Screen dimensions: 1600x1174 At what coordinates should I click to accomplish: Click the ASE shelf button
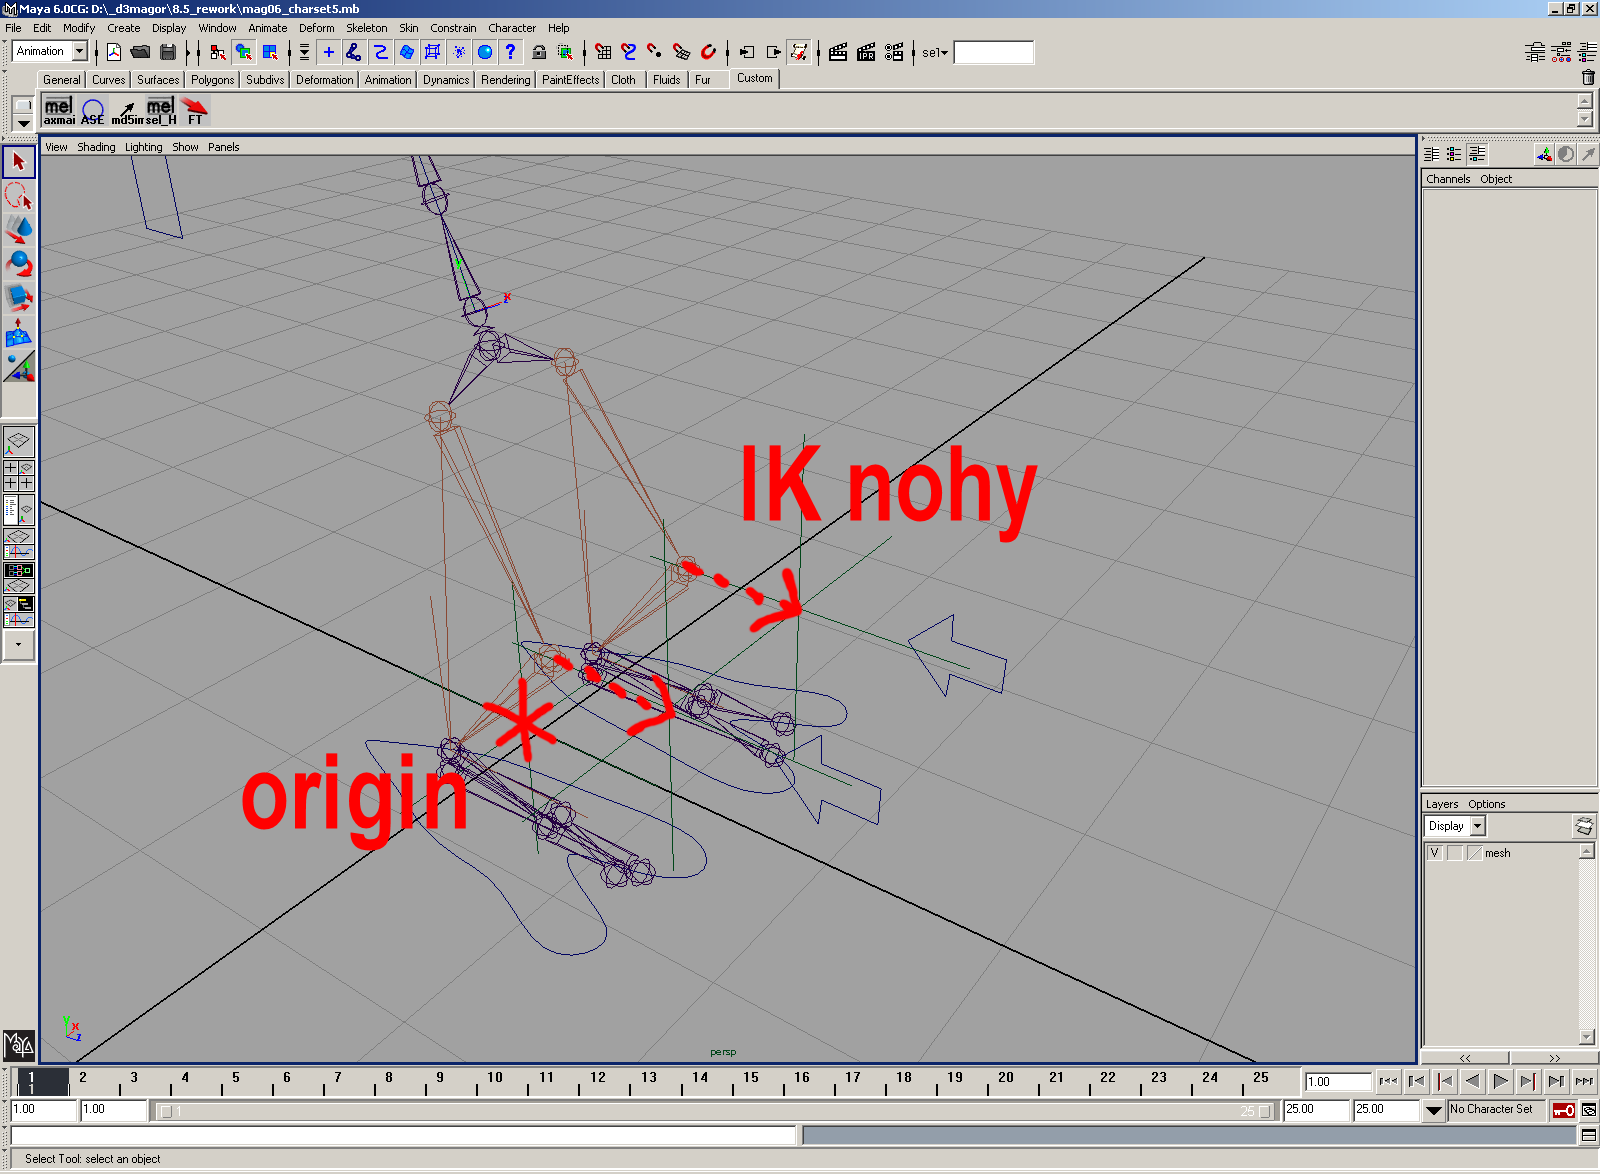pos(93,110)
